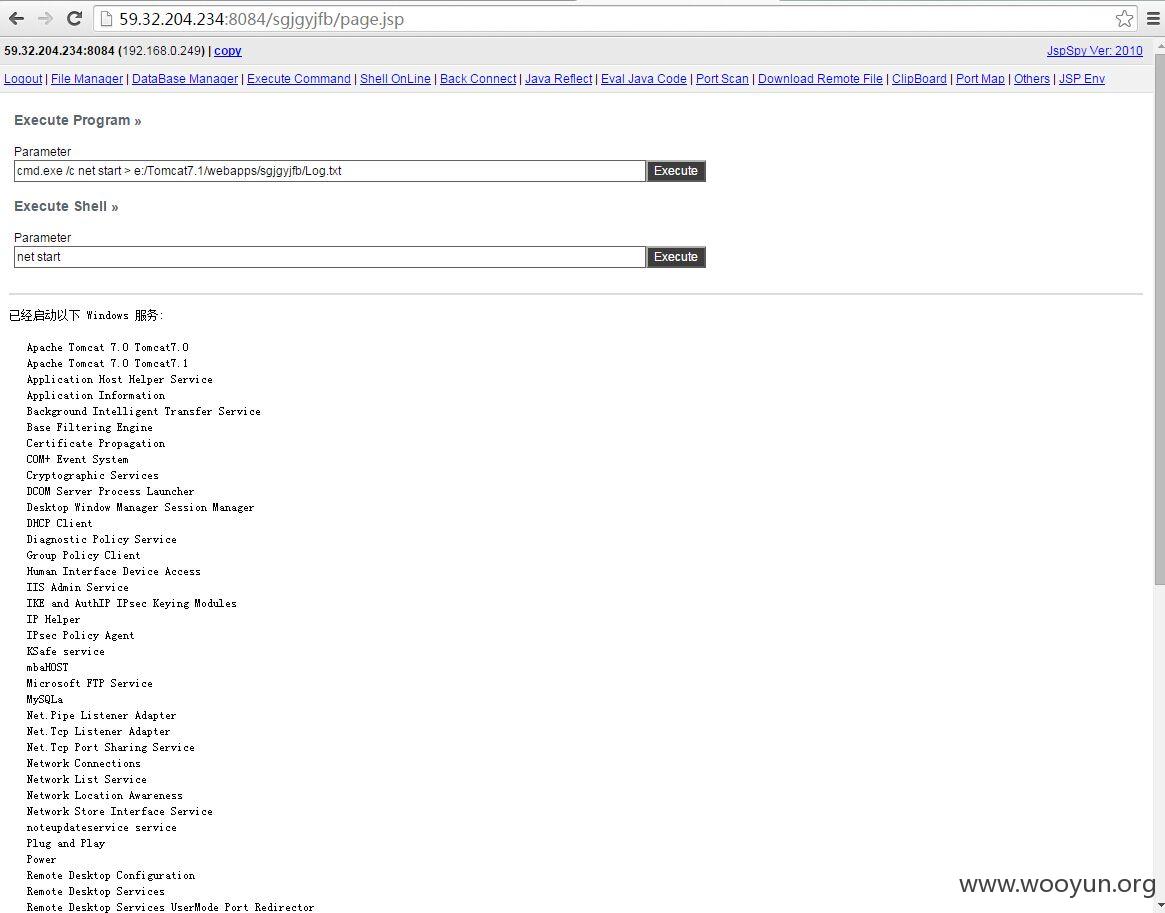Click 'IP Helper' row

(53, 620)
